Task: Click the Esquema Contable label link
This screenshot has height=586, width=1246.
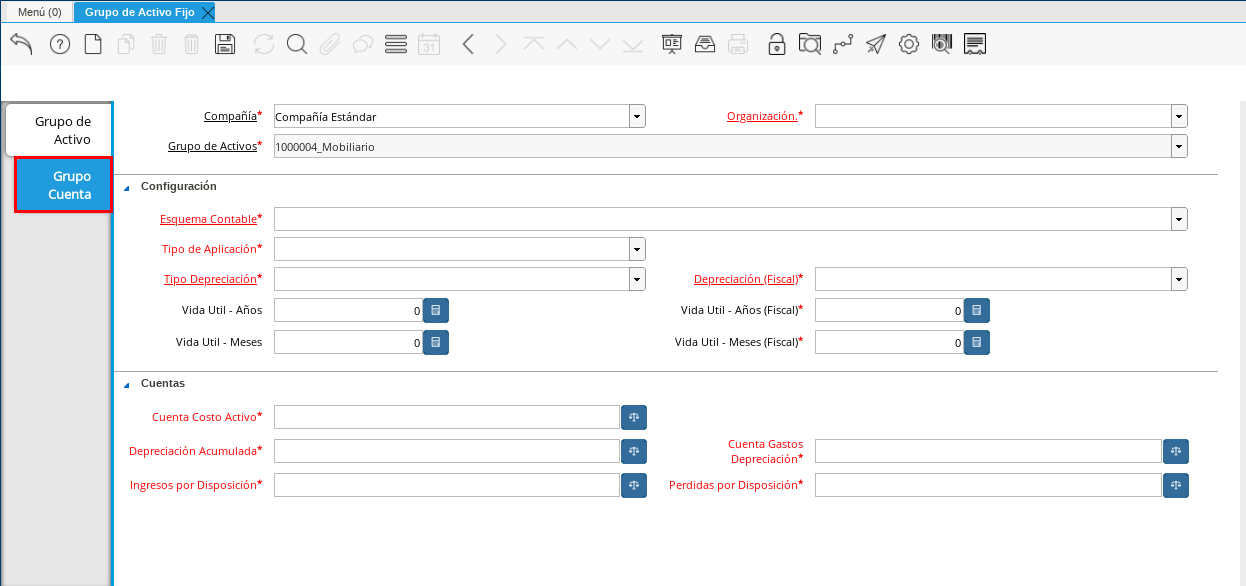Action: click(208, 218)
